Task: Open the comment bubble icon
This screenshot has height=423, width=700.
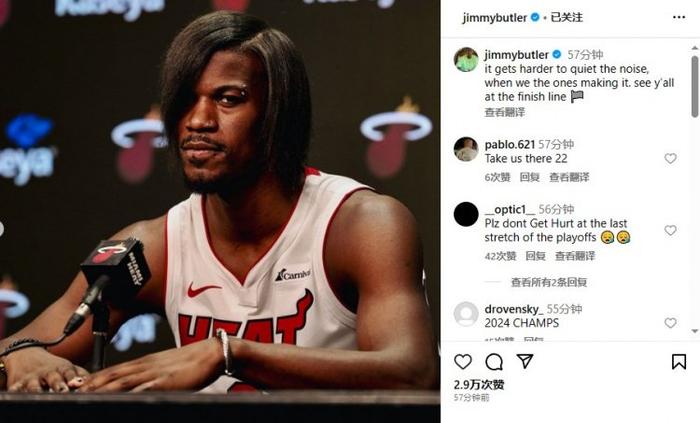Action: coord(494,362)
